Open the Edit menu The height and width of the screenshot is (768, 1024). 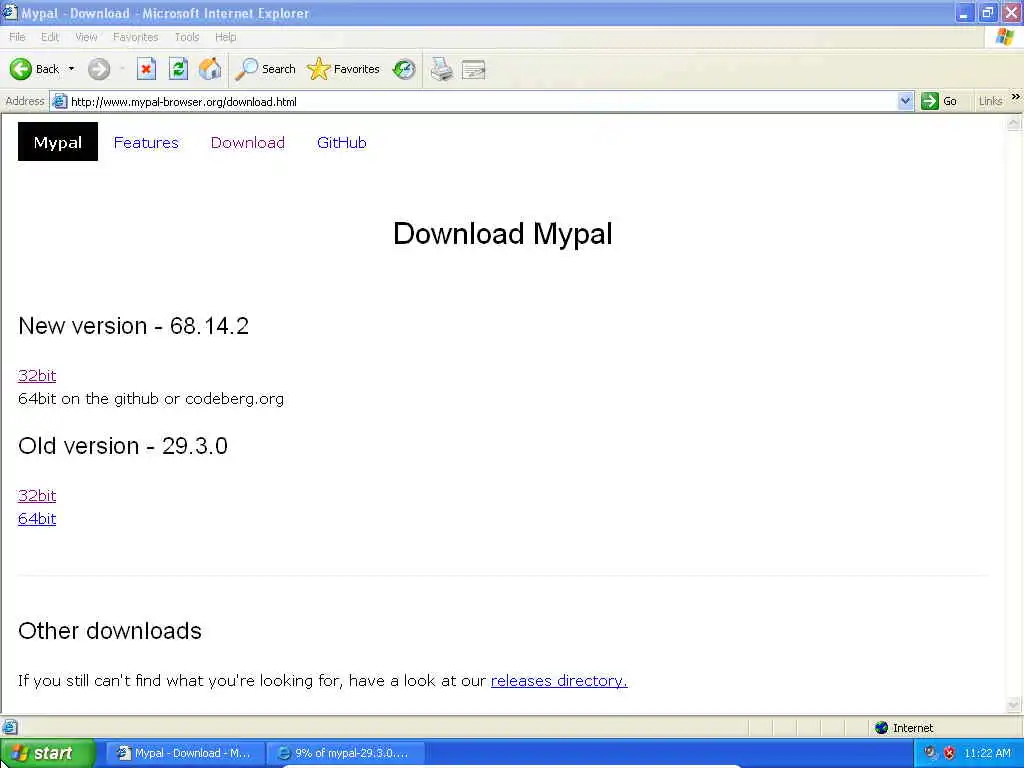[50, 37]
